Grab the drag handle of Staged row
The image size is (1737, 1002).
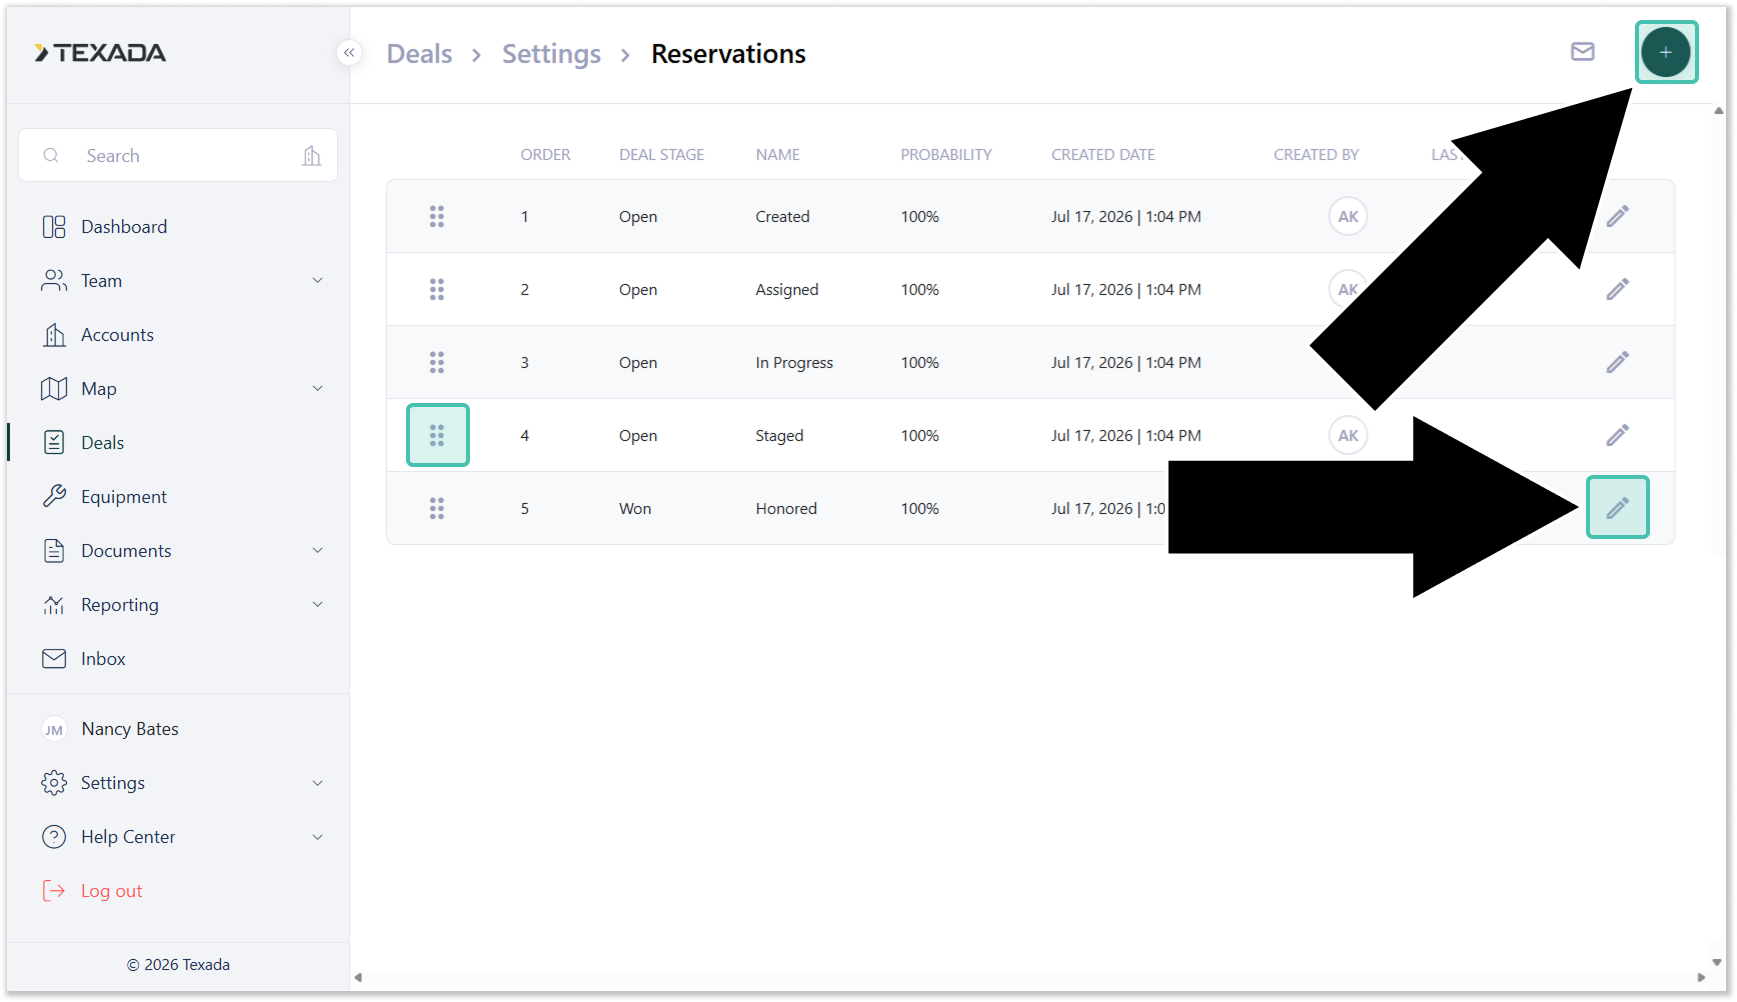[x=437, y=435]
